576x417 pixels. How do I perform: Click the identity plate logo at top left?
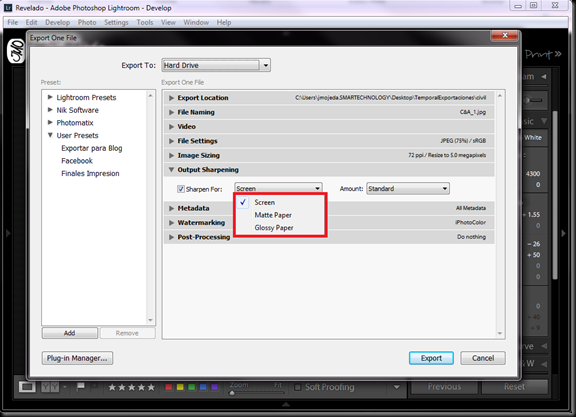click(16, 51)
